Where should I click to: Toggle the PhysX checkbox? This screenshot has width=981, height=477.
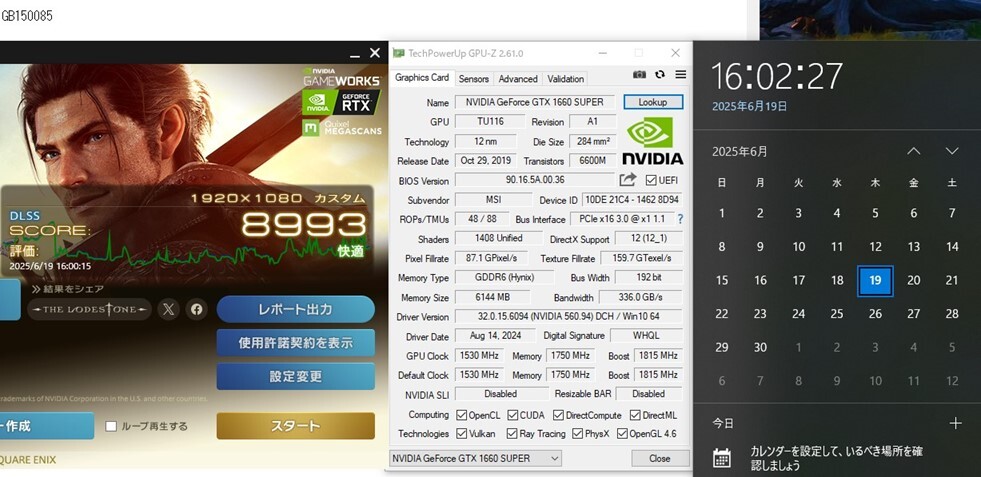tap(577, 433)
